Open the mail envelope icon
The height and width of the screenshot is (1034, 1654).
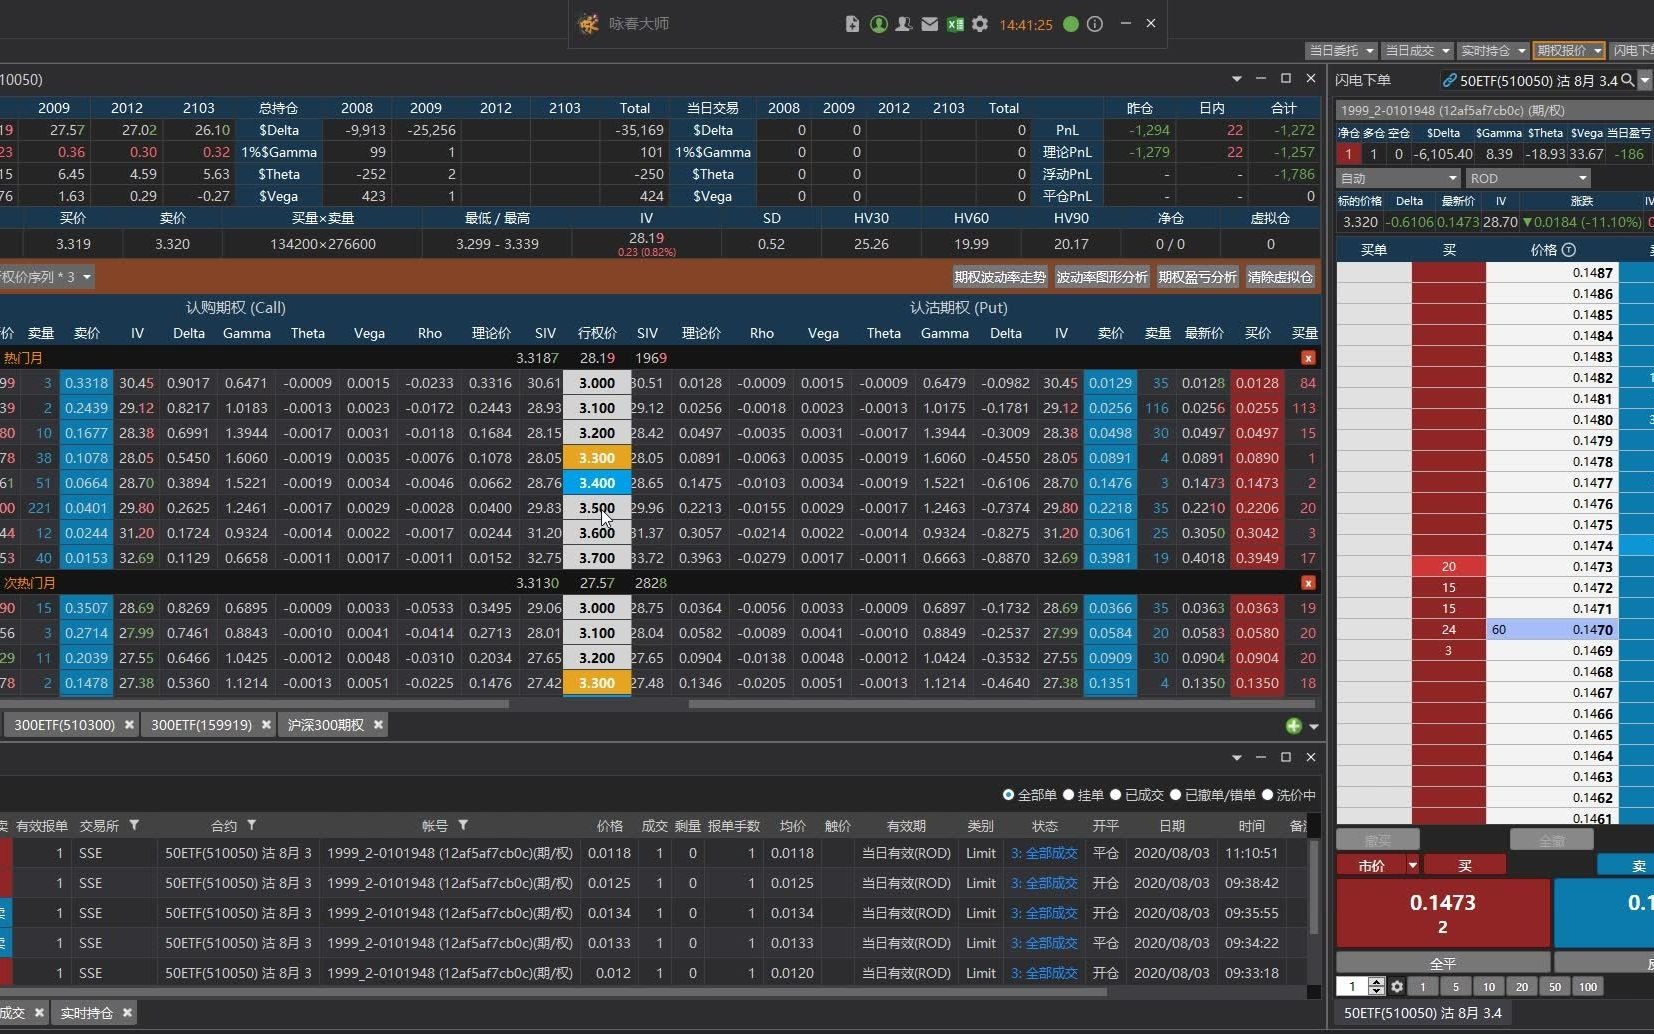click(x=930, y=24)
